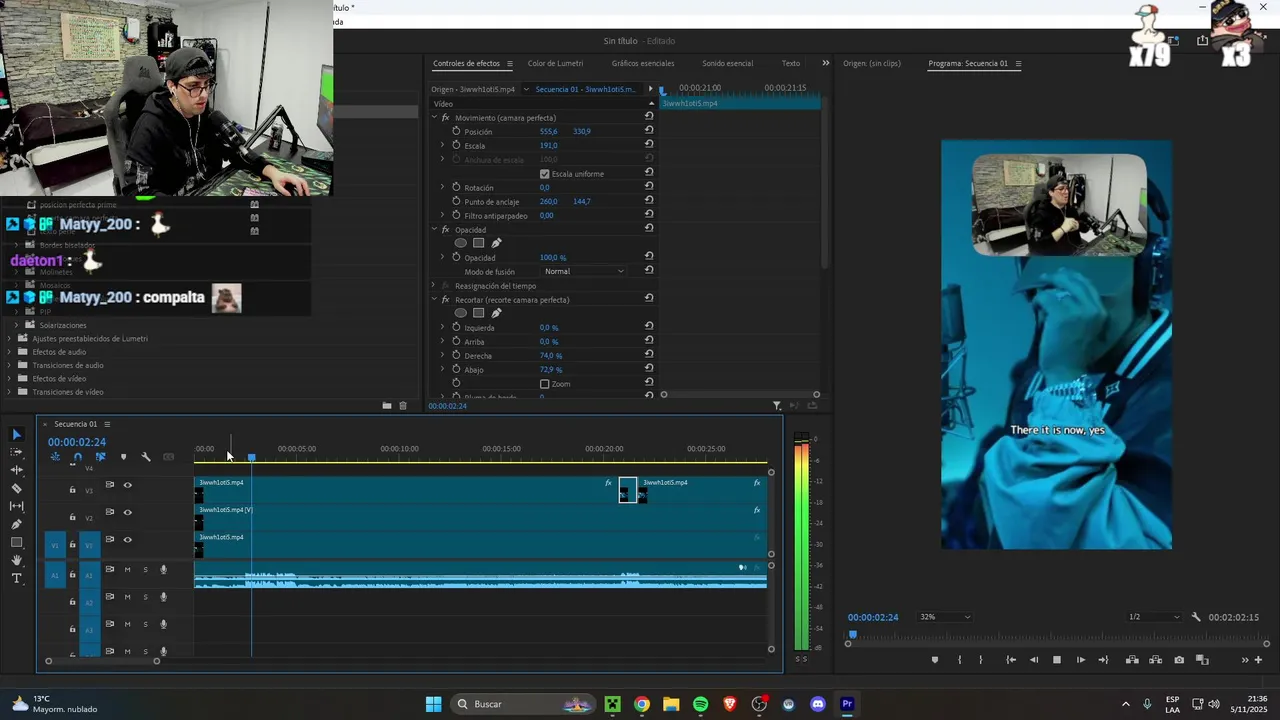Select the Selection tool arrow
This screenshot has width=1280, height=720.
(16, 434)
